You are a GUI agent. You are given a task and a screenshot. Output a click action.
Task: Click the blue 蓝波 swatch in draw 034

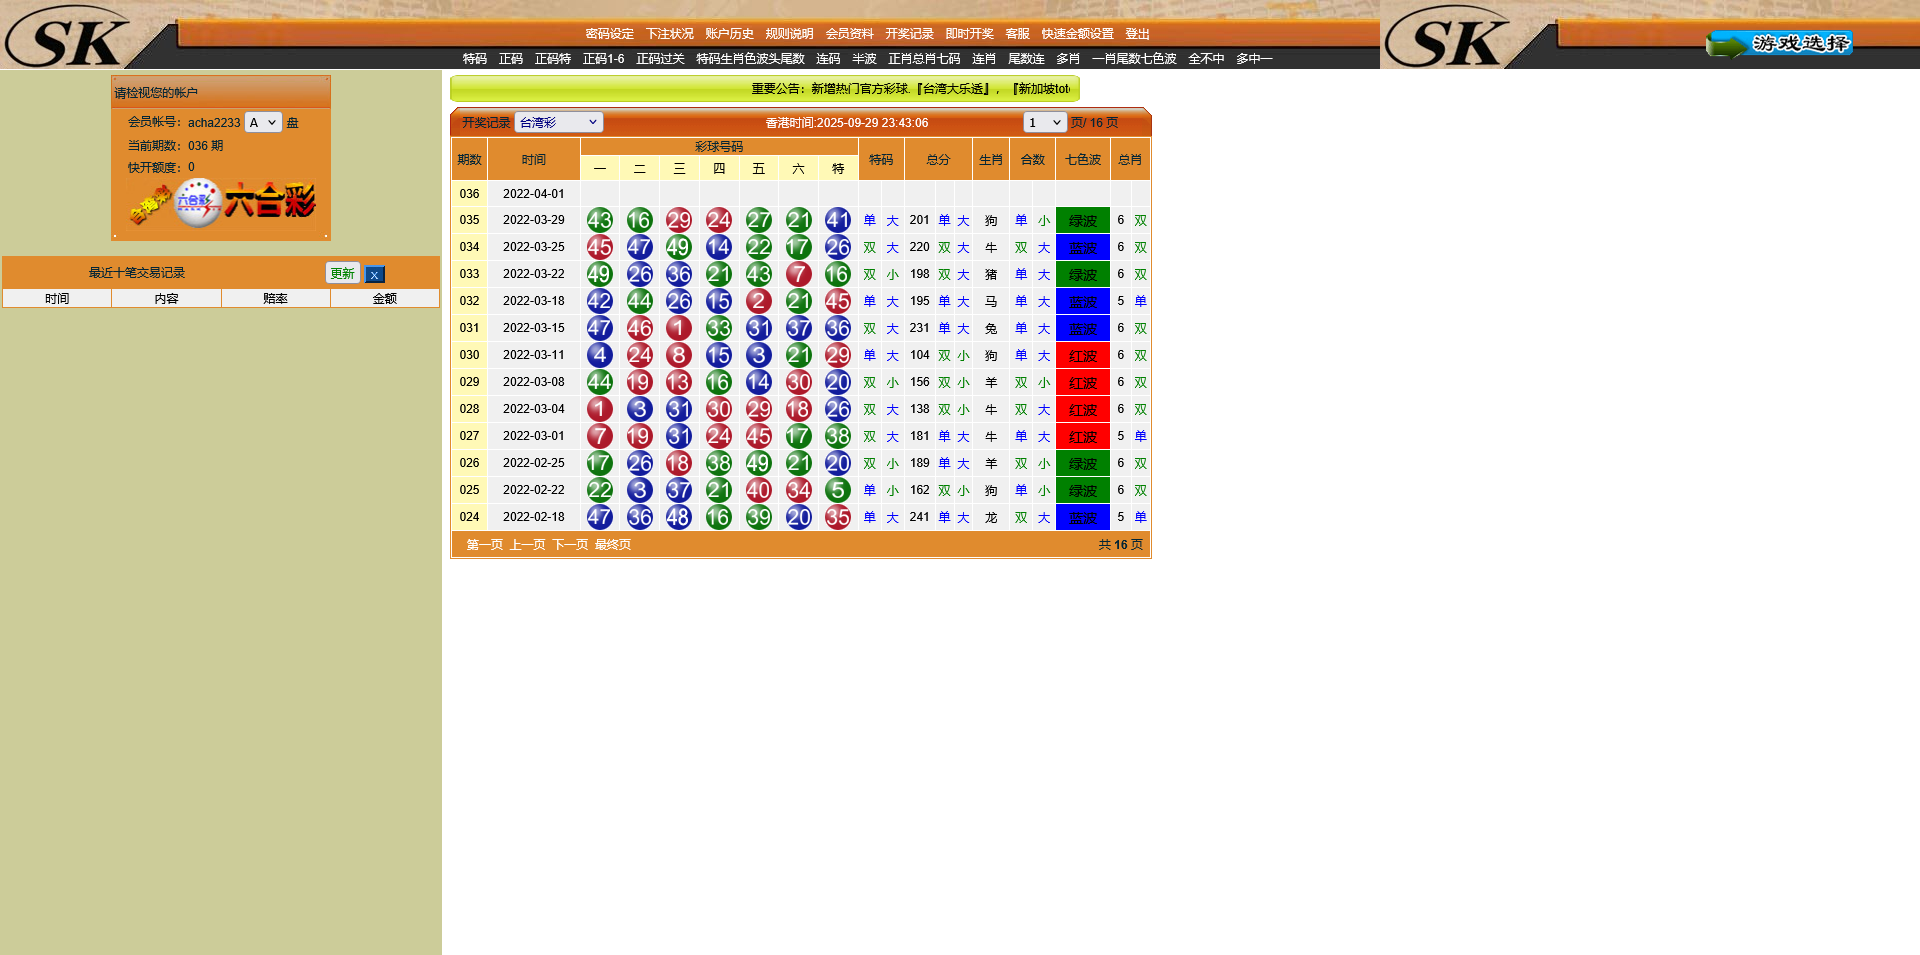click(x=1083, y=247)
